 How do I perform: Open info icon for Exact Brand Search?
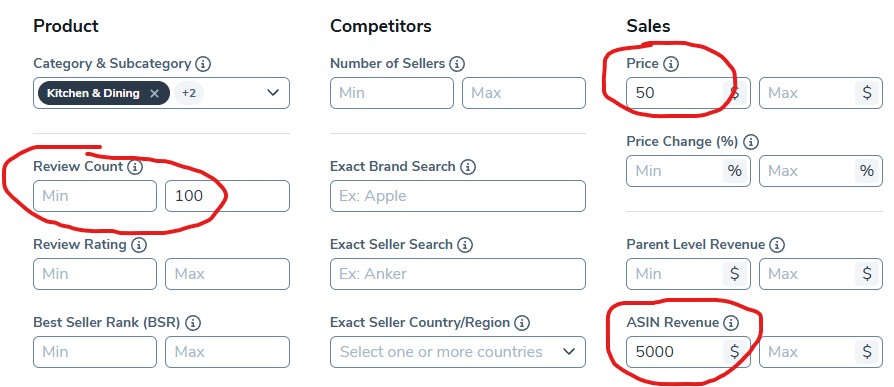pyautogui.click(x=468, y=167)
